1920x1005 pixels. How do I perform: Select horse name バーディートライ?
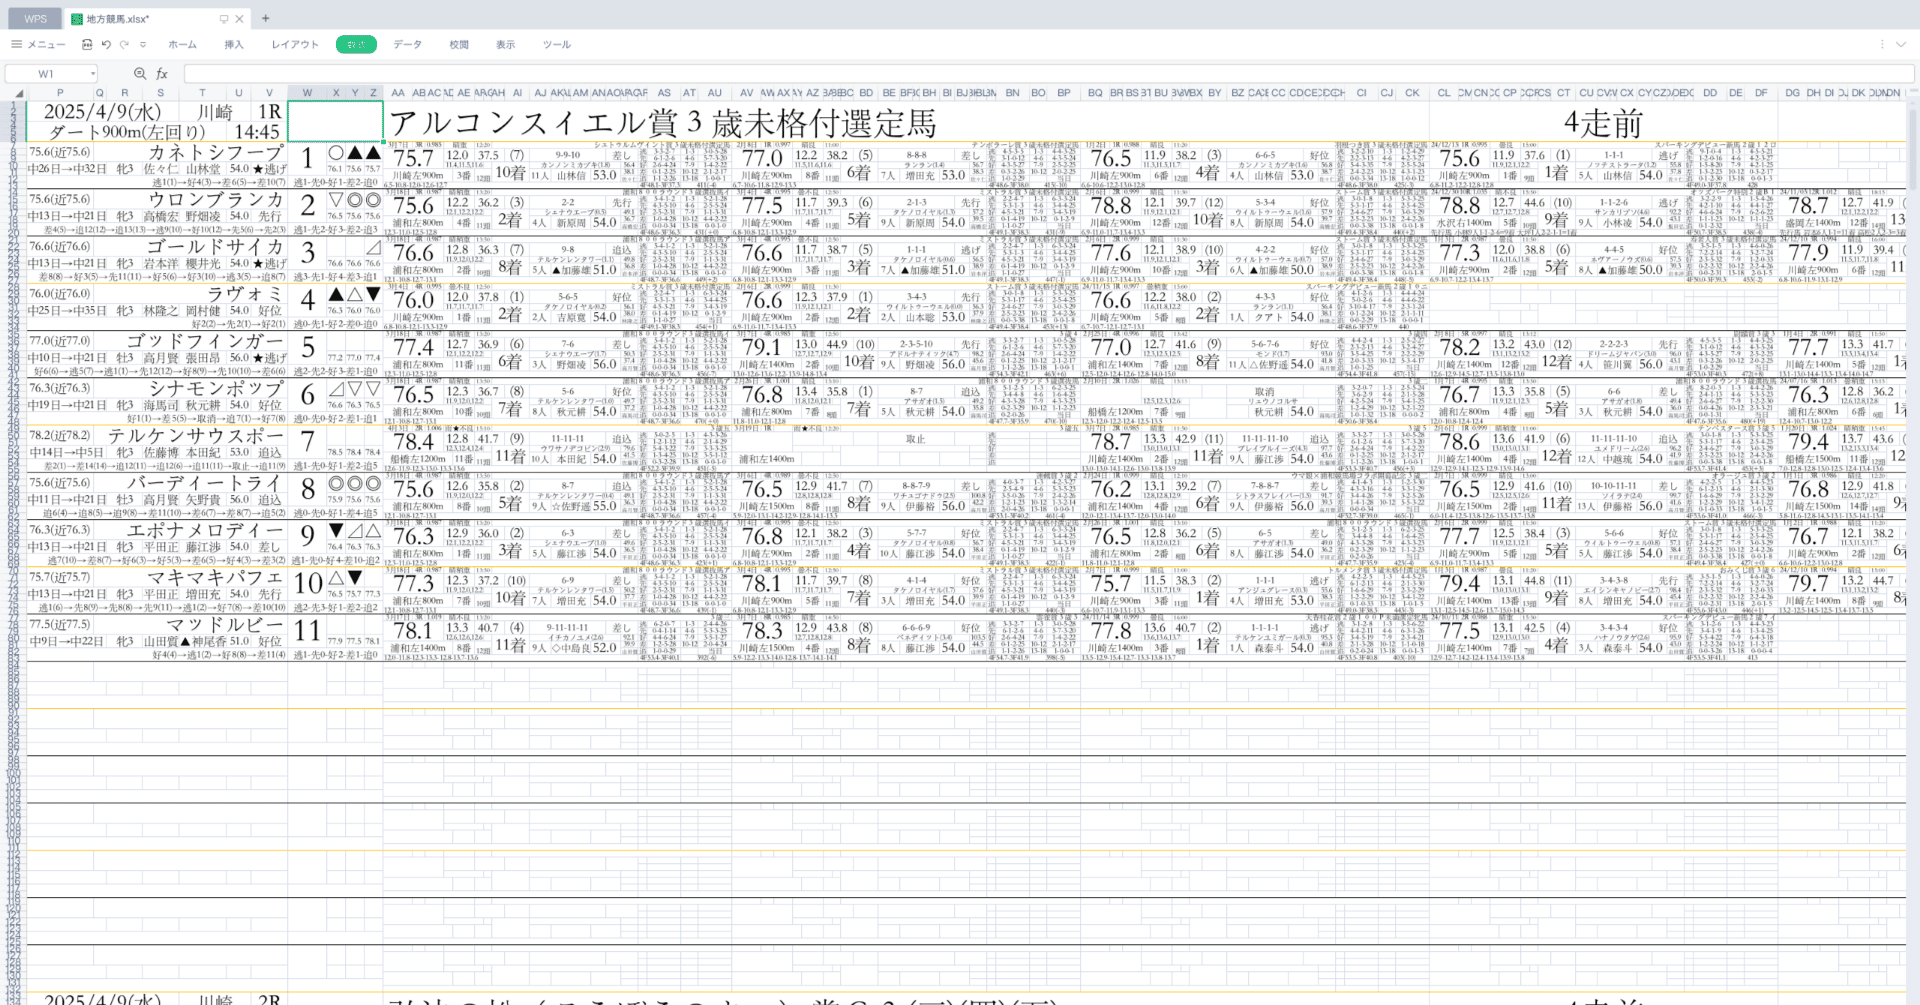206,482
